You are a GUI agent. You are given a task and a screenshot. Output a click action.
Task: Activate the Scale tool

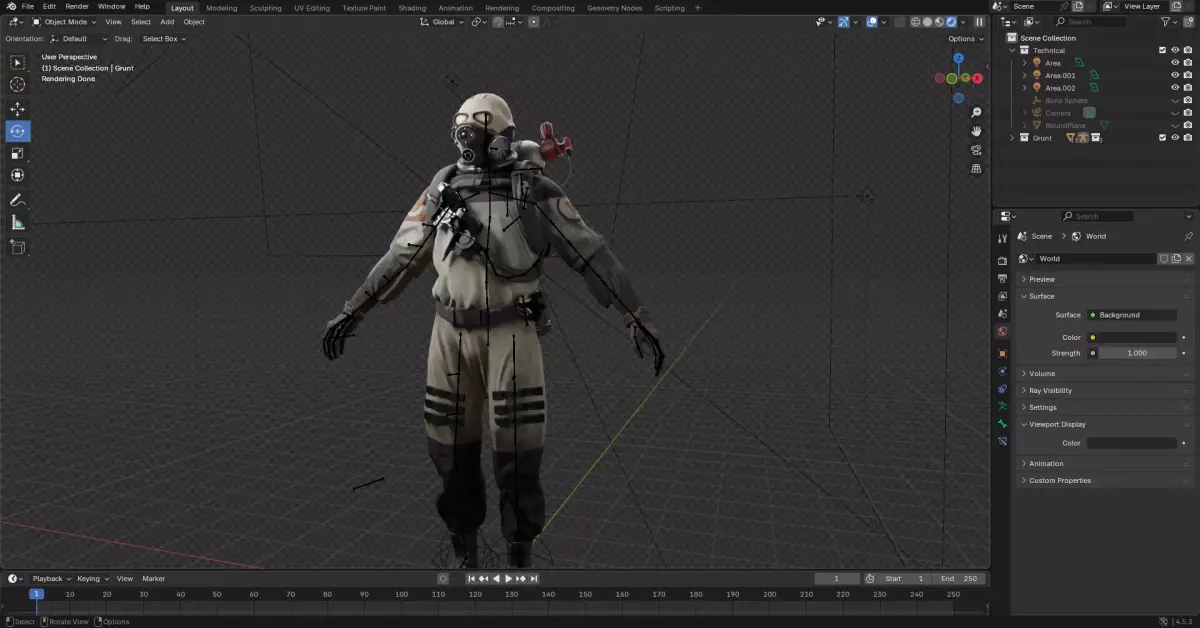[x=18, y=153]
